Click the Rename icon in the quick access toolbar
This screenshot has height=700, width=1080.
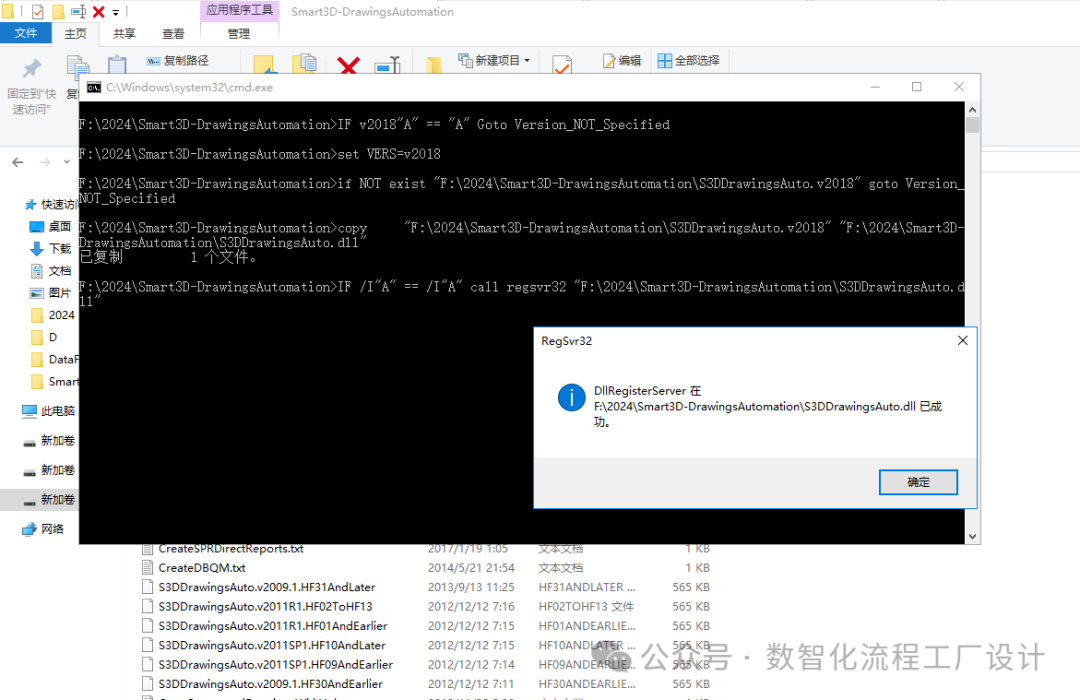[79, 12]
